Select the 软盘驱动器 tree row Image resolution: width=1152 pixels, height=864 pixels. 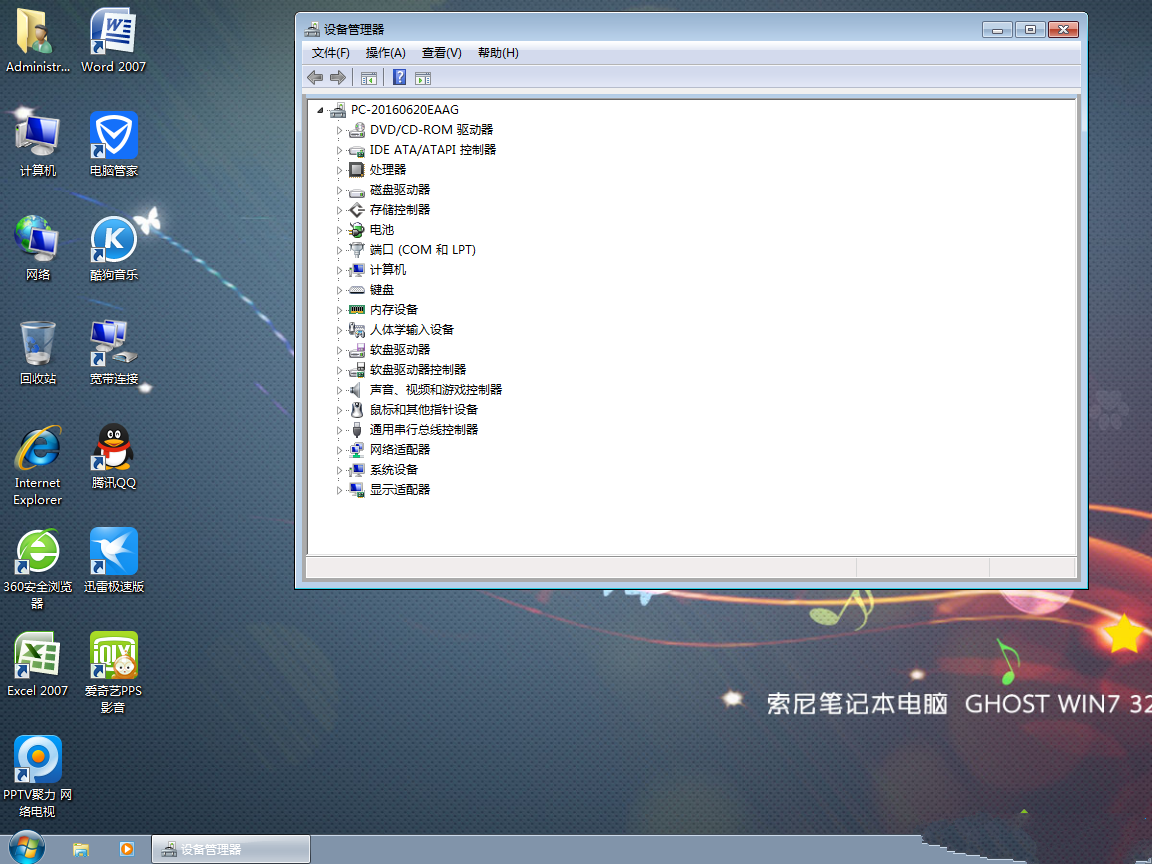(400, 350)
